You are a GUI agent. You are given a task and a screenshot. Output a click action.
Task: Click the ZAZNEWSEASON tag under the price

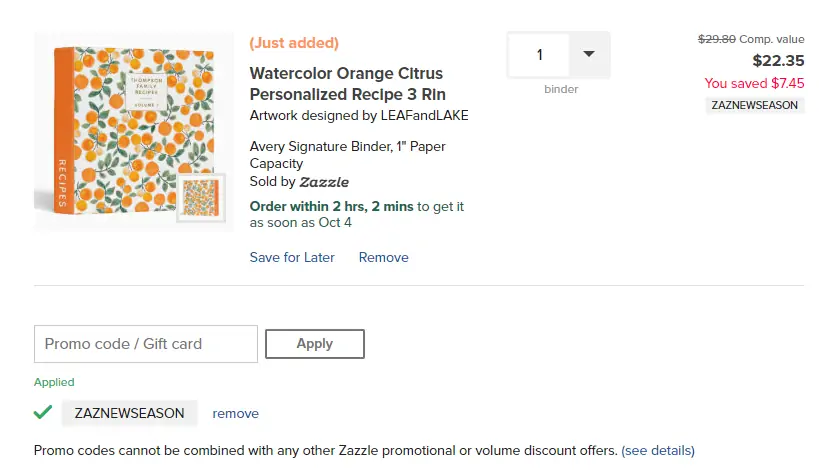click(755, 104)
